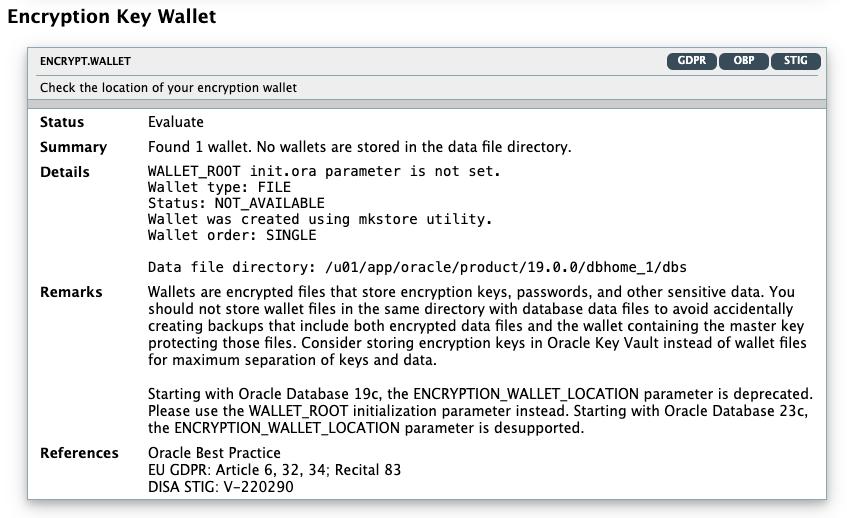
Task: Click the 'Wallet order: SINGLE' line
Action: point(232,236)
